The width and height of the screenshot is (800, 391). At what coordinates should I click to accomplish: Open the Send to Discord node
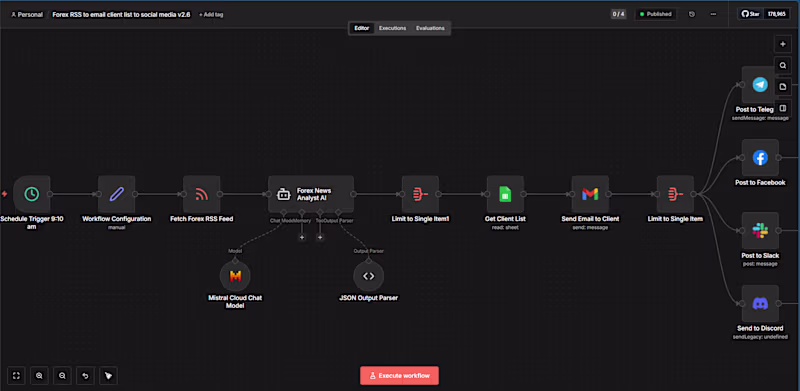click(x=760, y=303)
